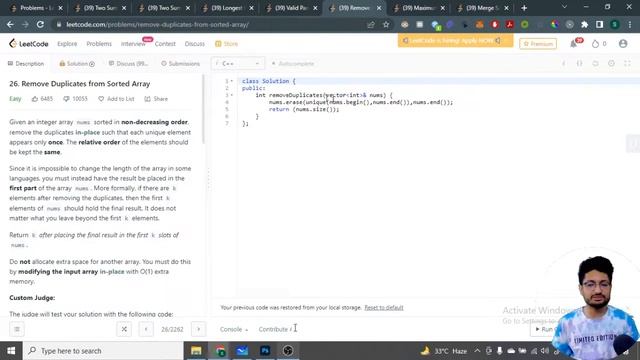This screenshot has width=640, height=360.
Task: Expand the Console panel
Action: click(233, 329)
